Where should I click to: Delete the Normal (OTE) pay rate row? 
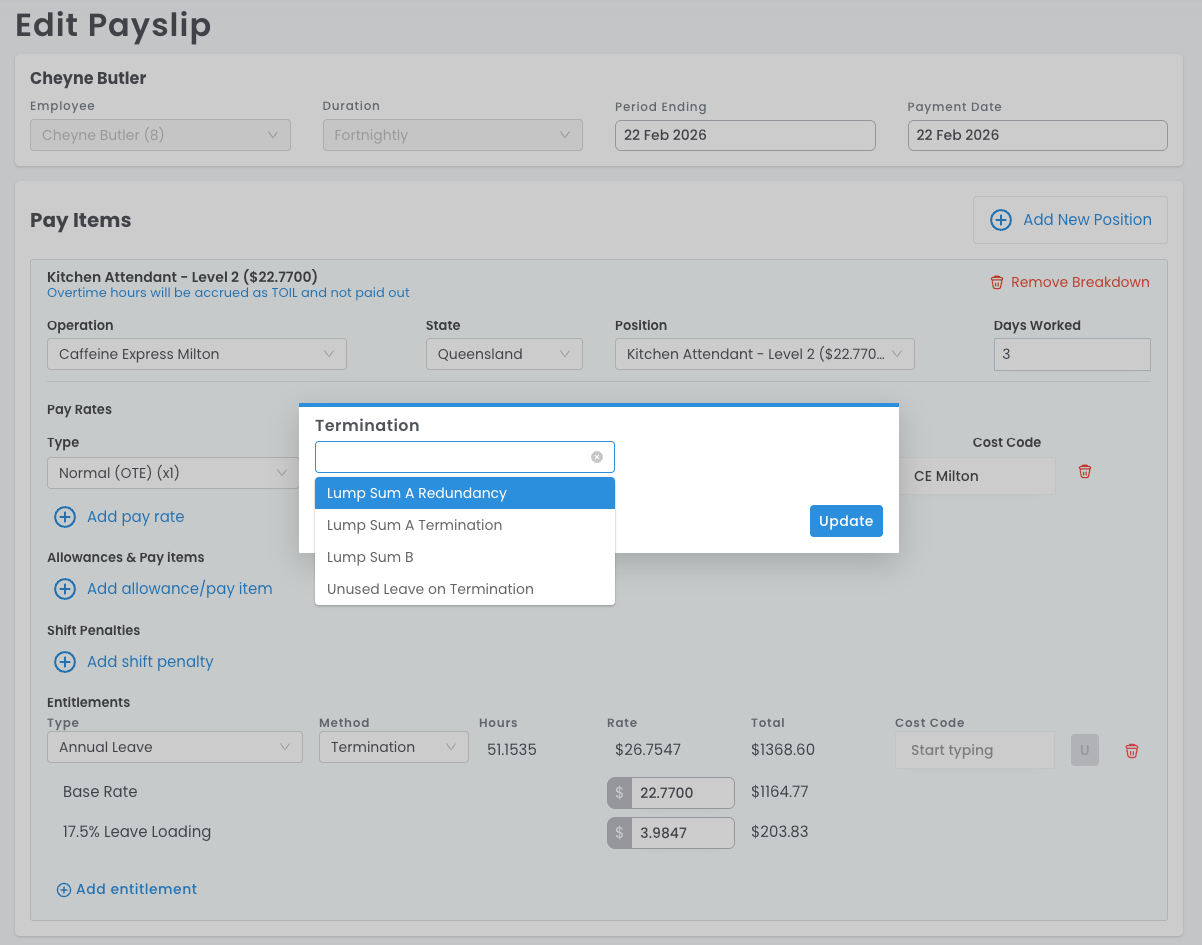pyautogui.click(x=1084, y=471)
